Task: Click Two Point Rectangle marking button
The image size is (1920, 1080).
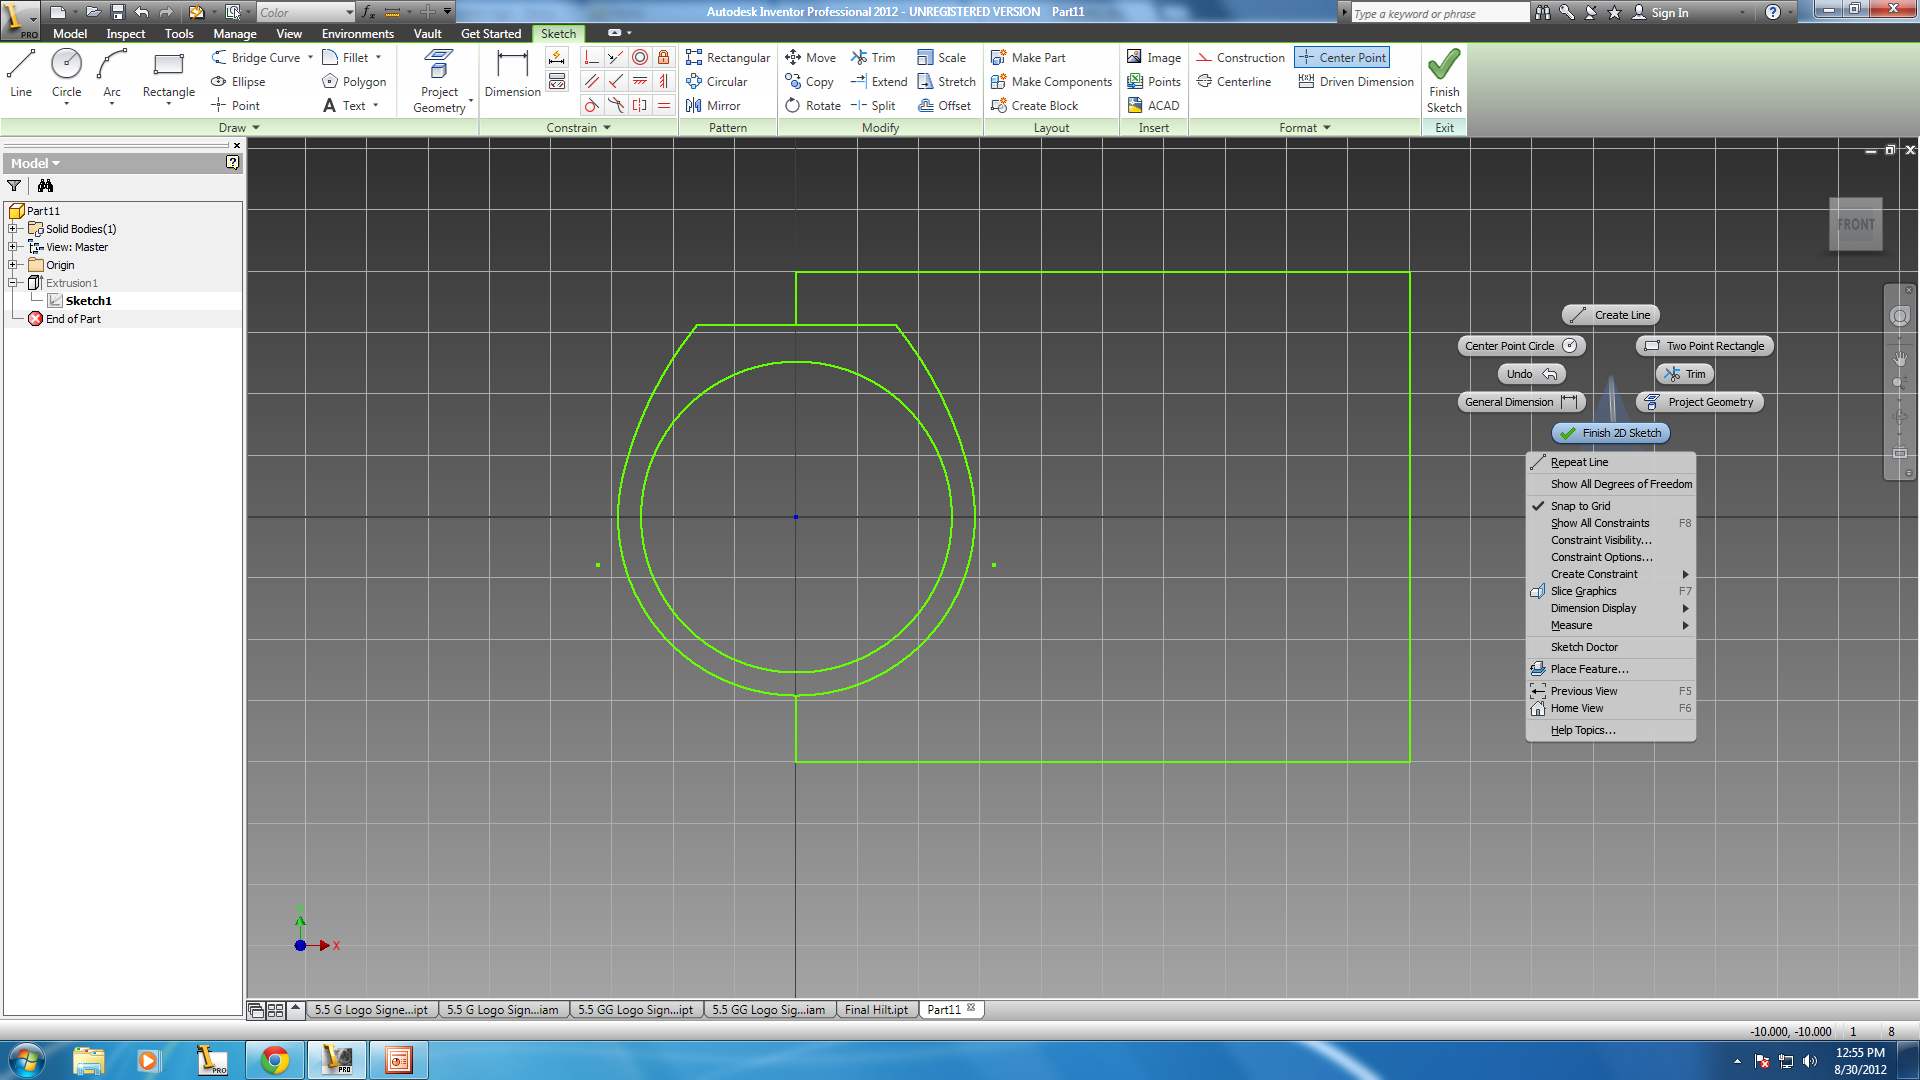Action: click(x=1705, y=346)
